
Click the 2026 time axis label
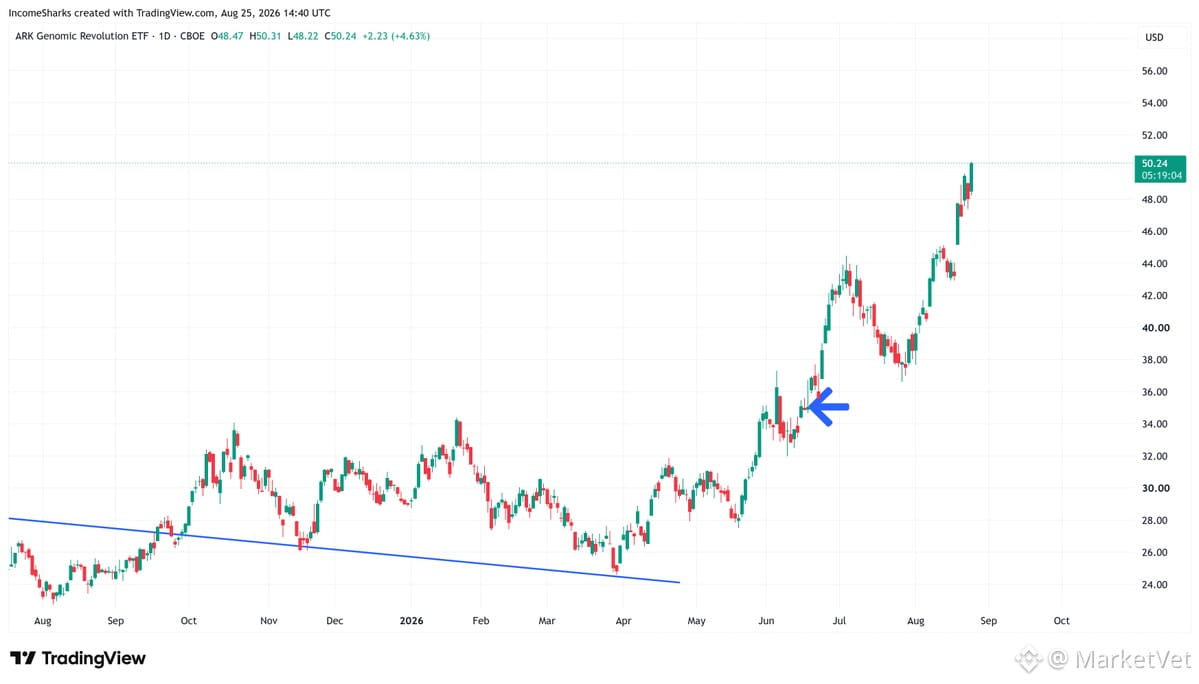[411, 621]
